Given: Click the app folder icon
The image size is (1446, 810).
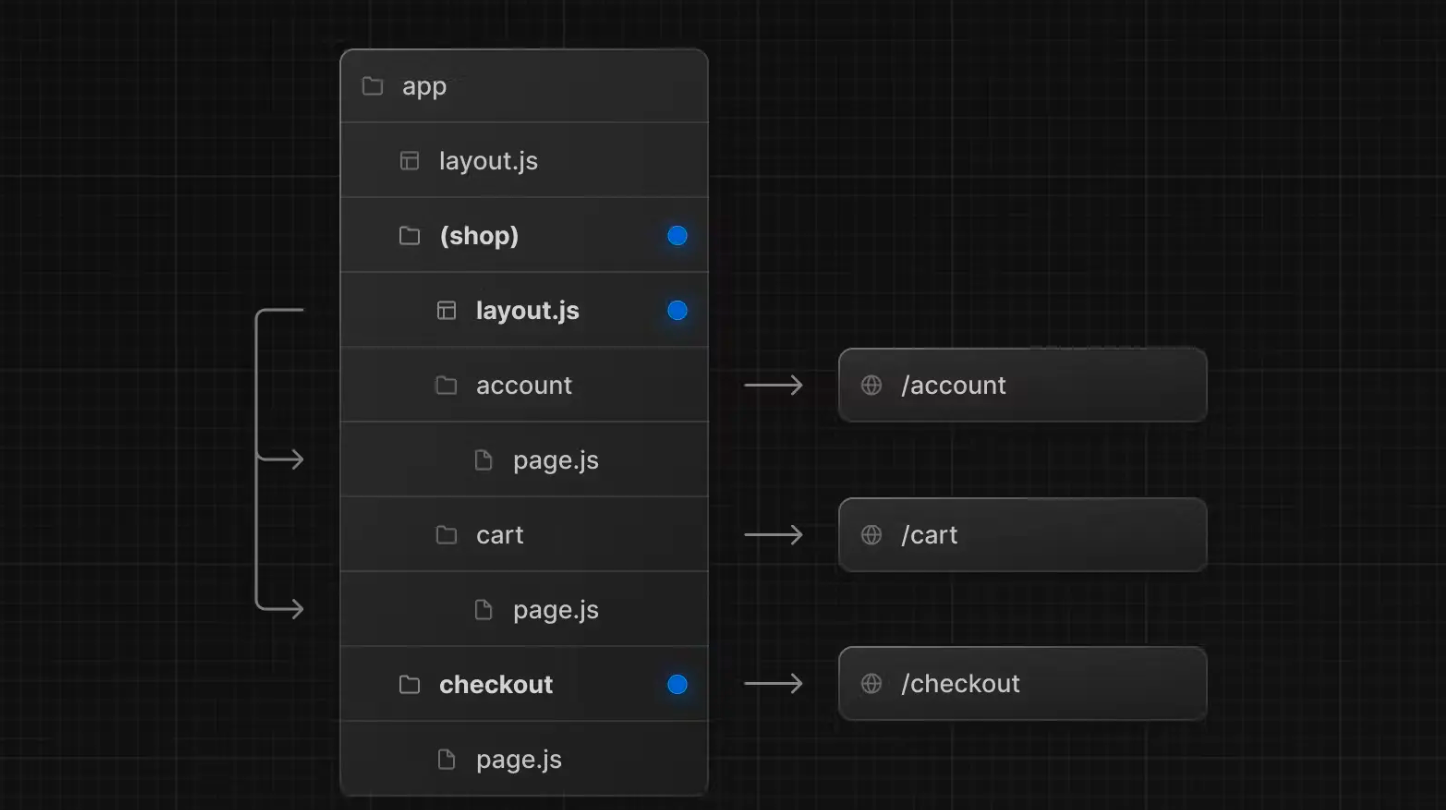Looking at the screenshot, I should click(372, 86).
